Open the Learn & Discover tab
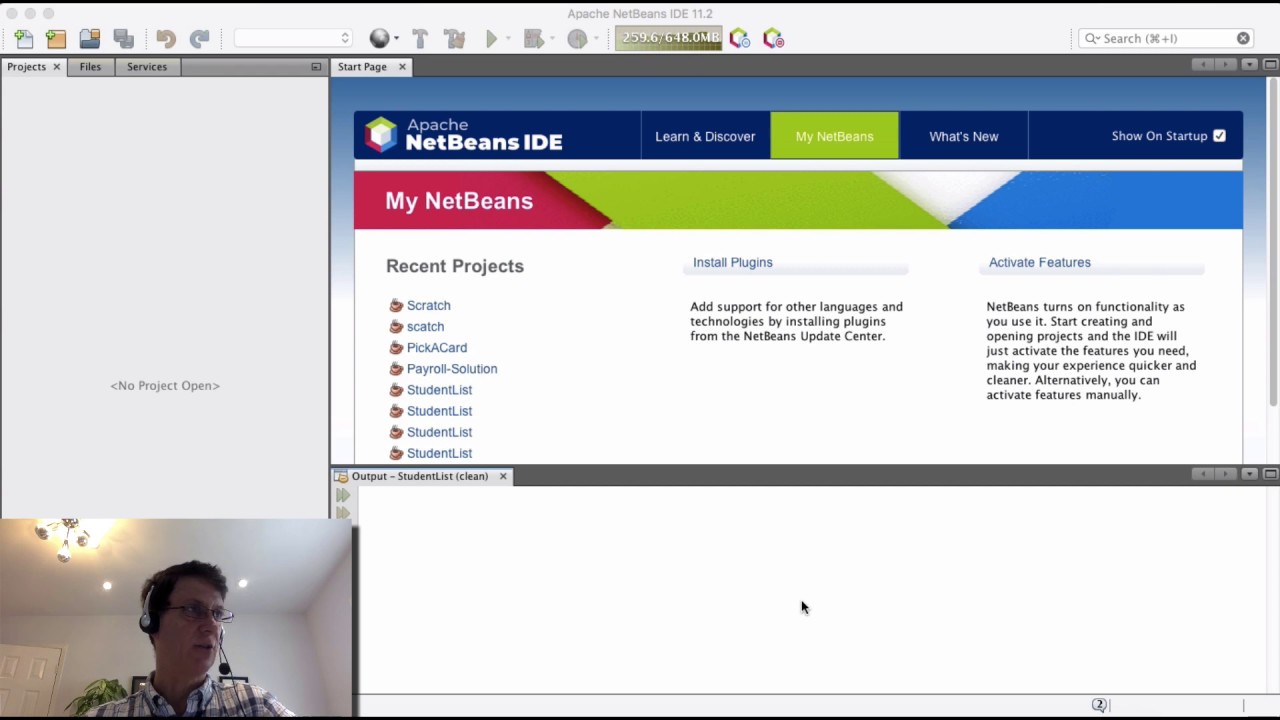This screenshot has width=1280, height=720. click(705, 136)
